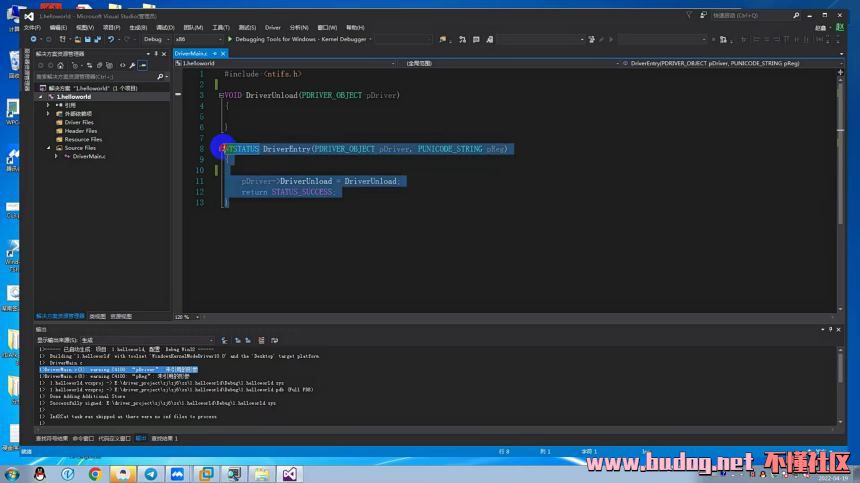This screenshot has width=860, height=483.
Task: Open the Driver menu
Action: tap(273, 27)
